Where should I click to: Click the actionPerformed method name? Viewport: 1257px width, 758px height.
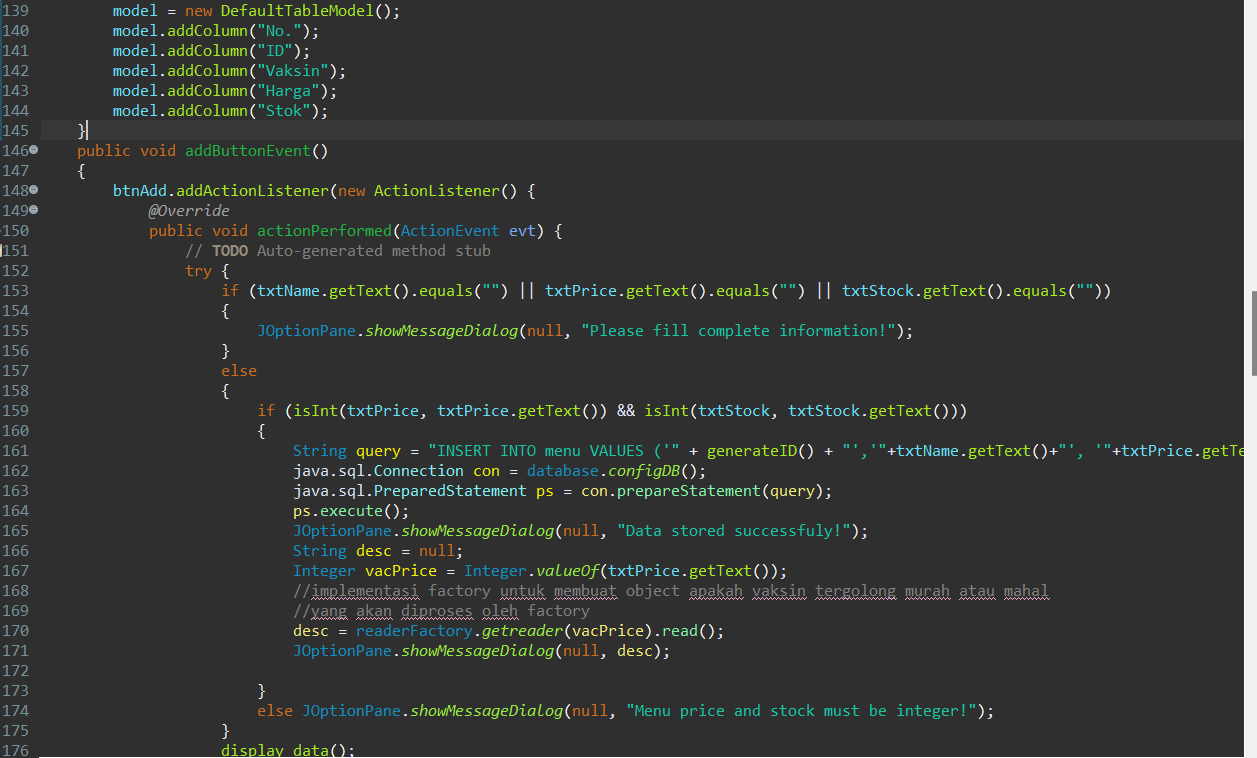[324, 231]
